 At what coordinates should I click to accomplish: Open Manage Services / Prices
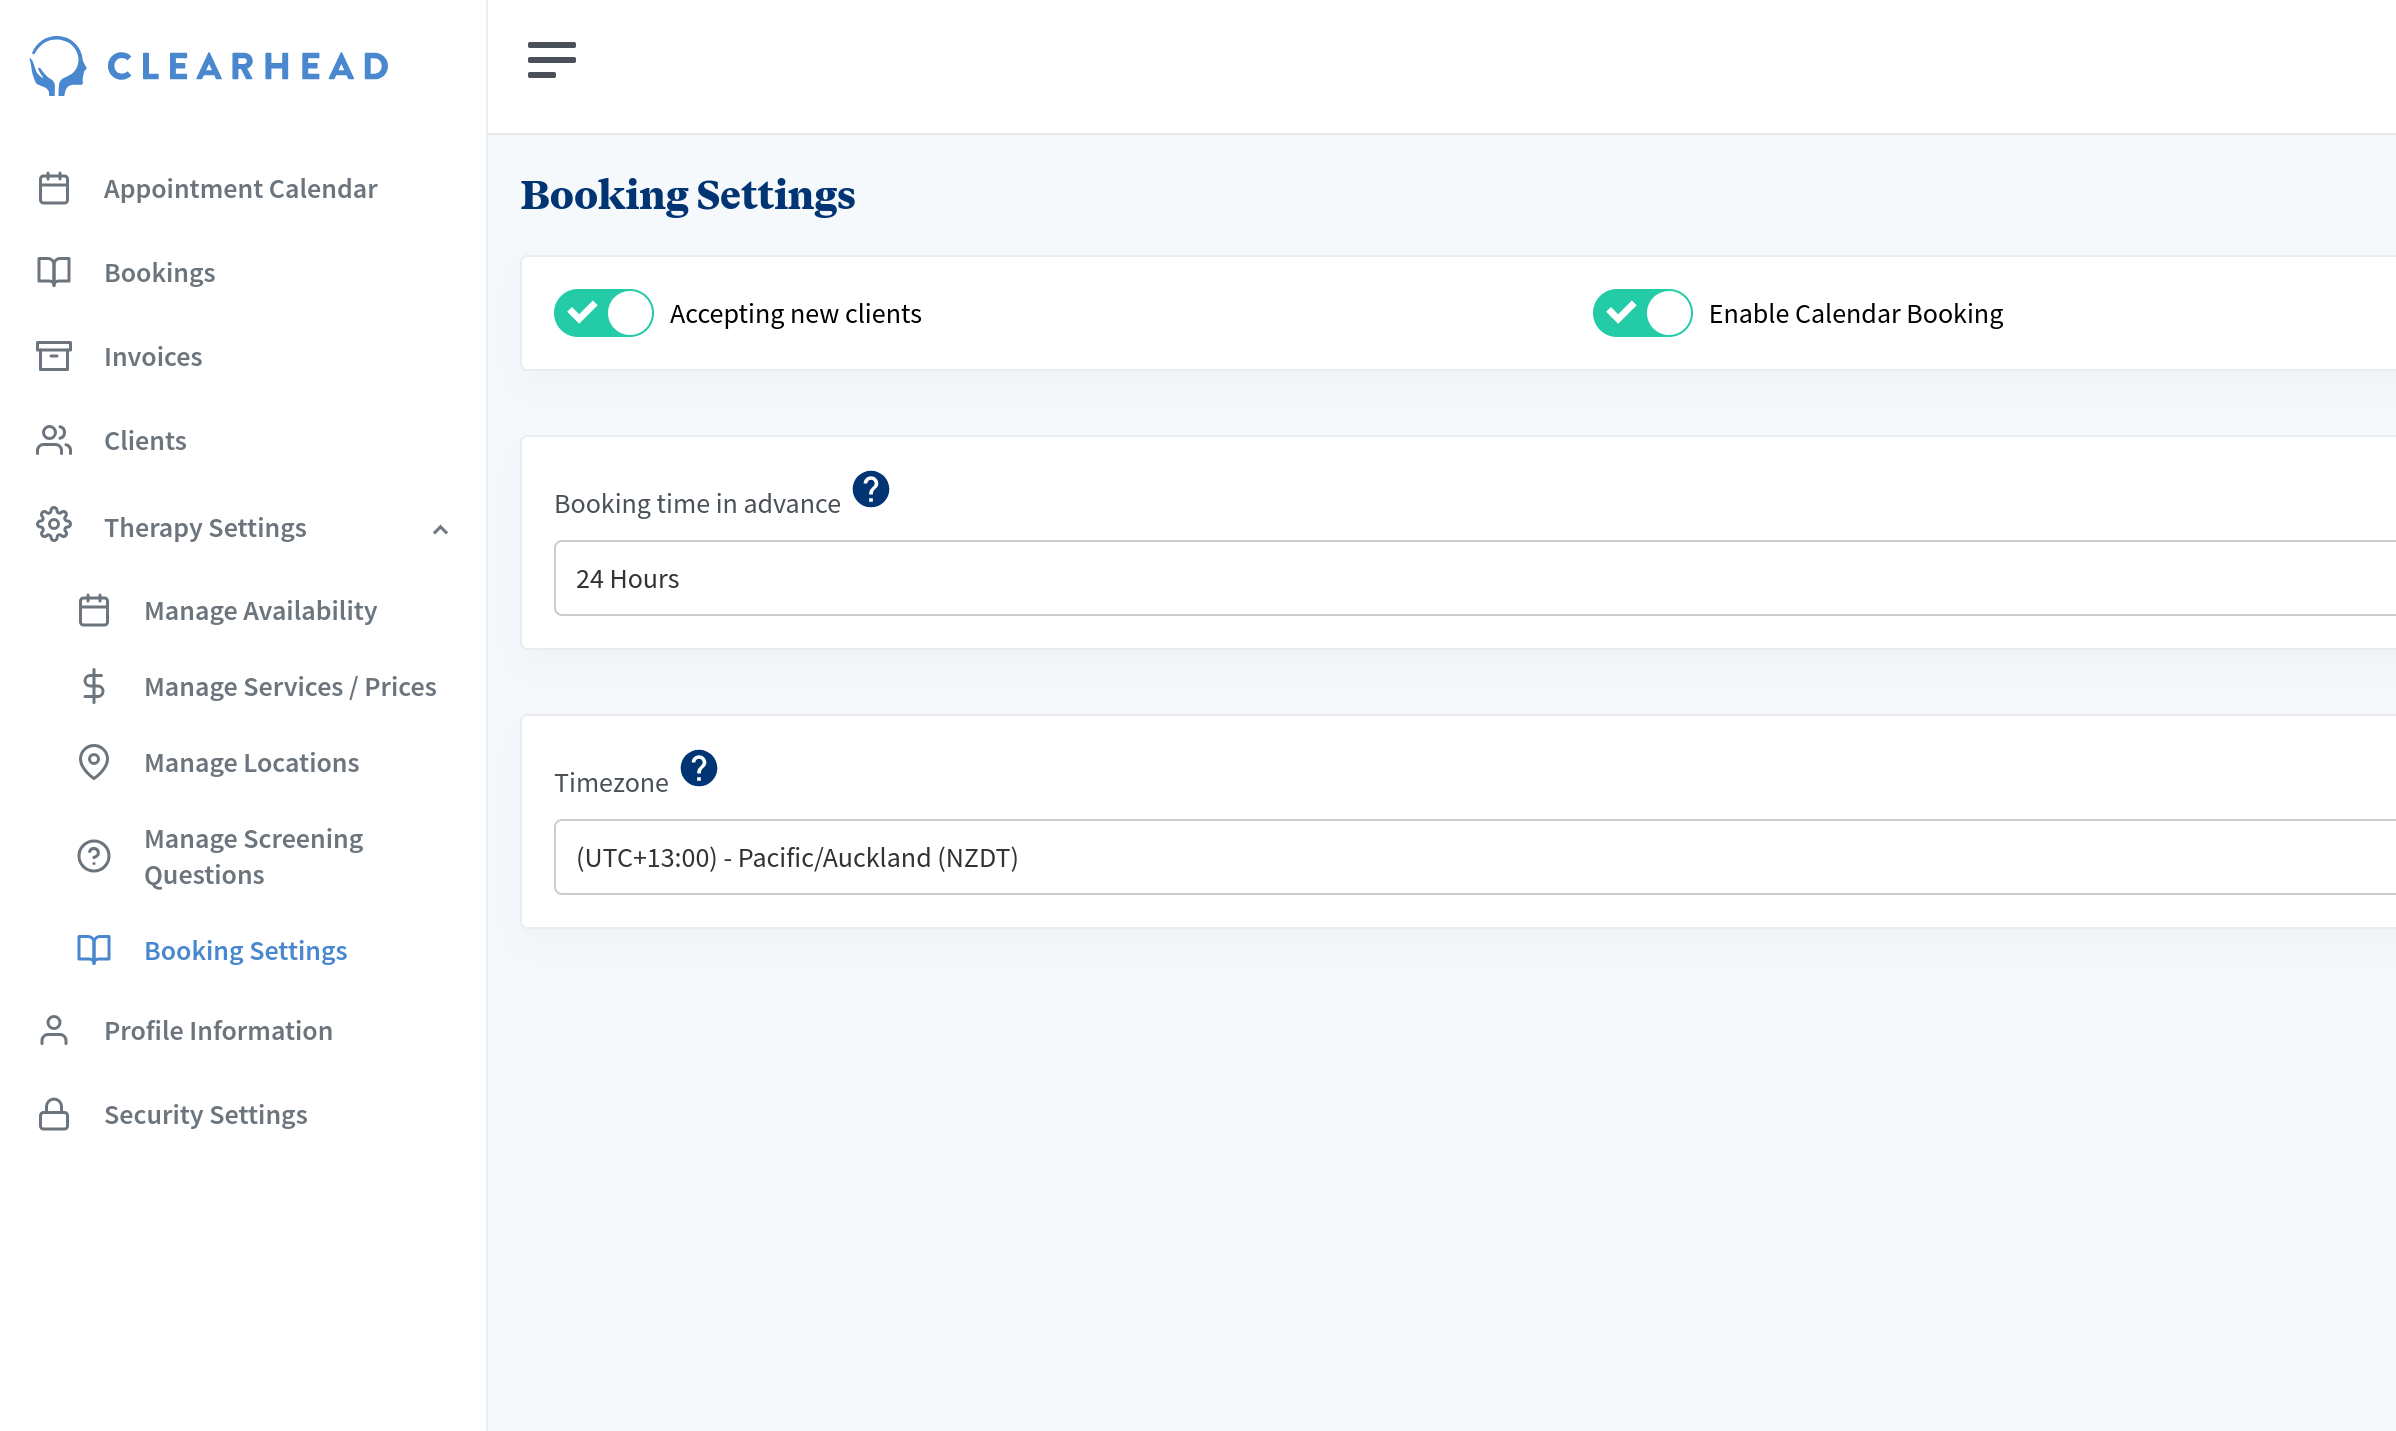coord(290,686)
